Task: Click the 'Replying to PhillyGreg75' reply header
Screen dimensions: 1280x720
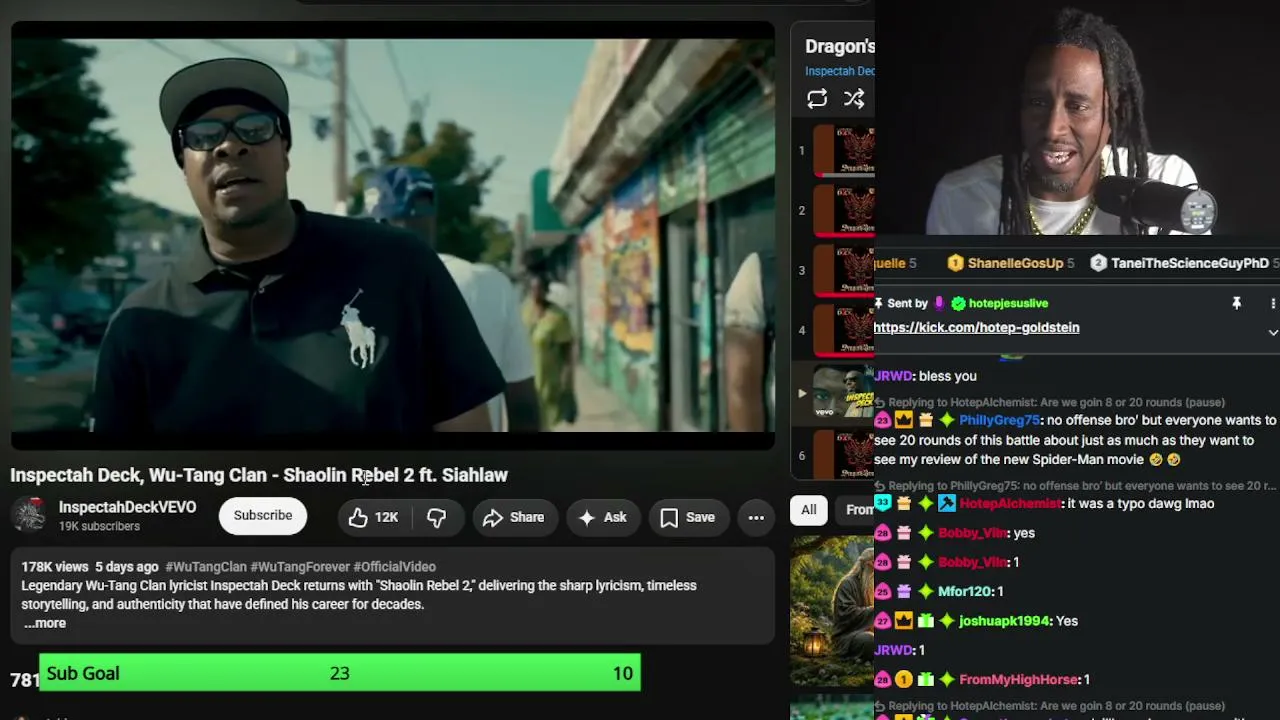Action: [x=1075, y=486]
